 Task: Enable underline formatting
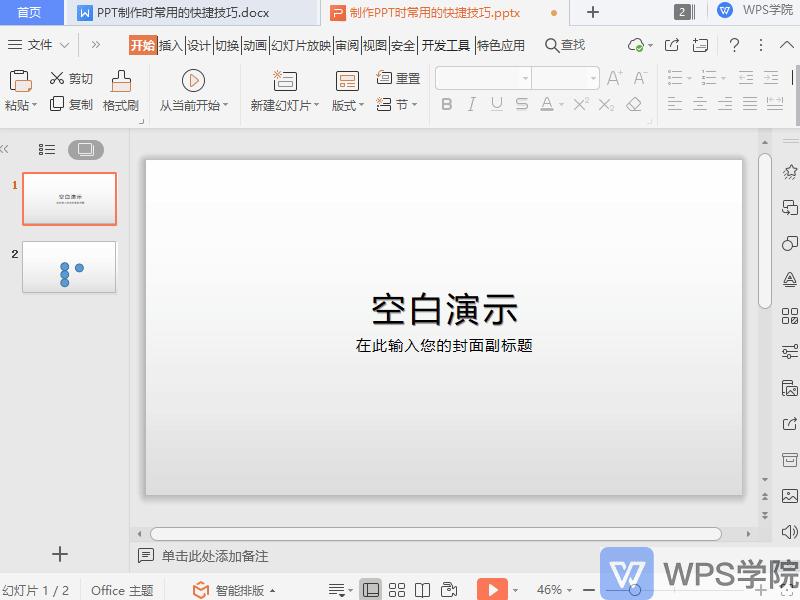click(495, 104)
